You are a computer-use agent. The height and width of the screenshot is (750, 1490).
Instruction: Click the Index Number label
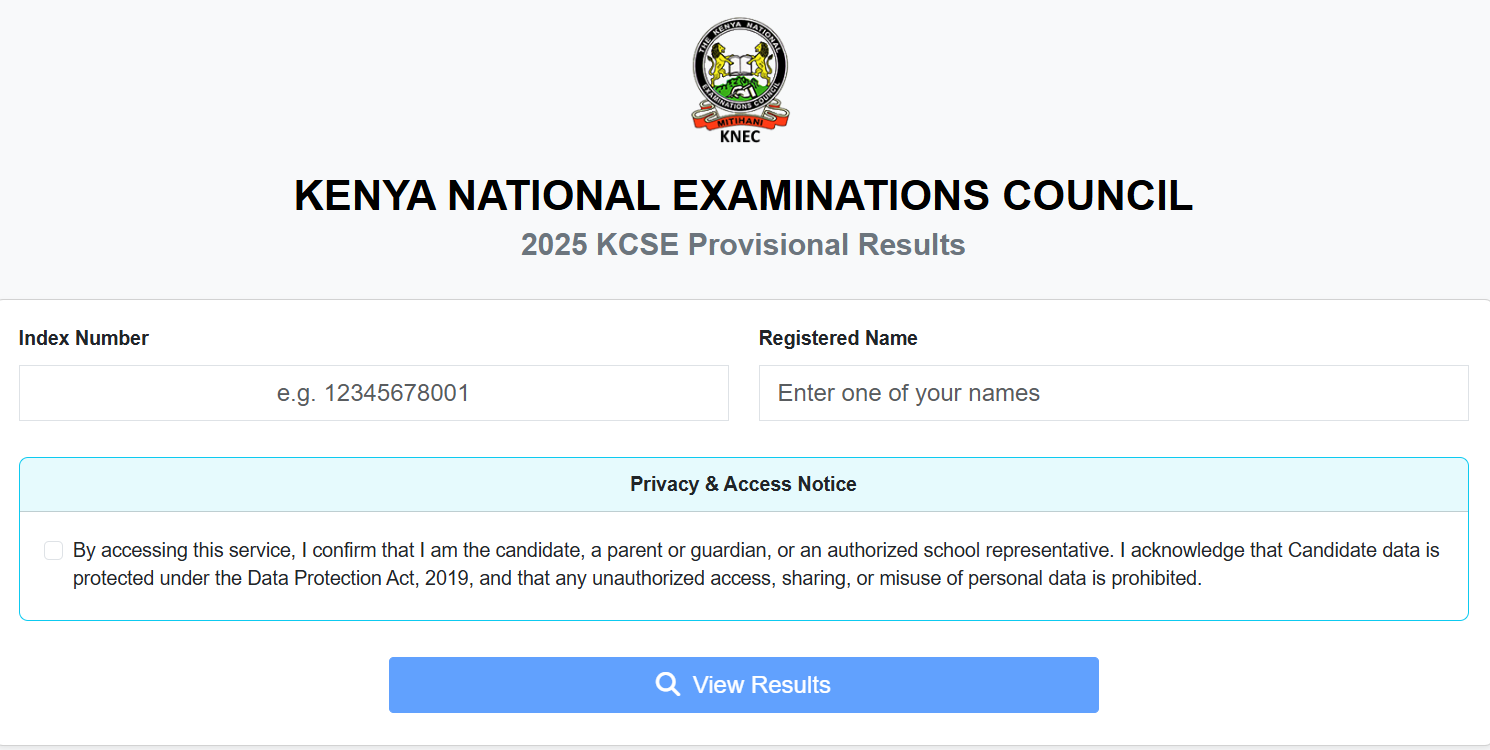tap(84, 338)
